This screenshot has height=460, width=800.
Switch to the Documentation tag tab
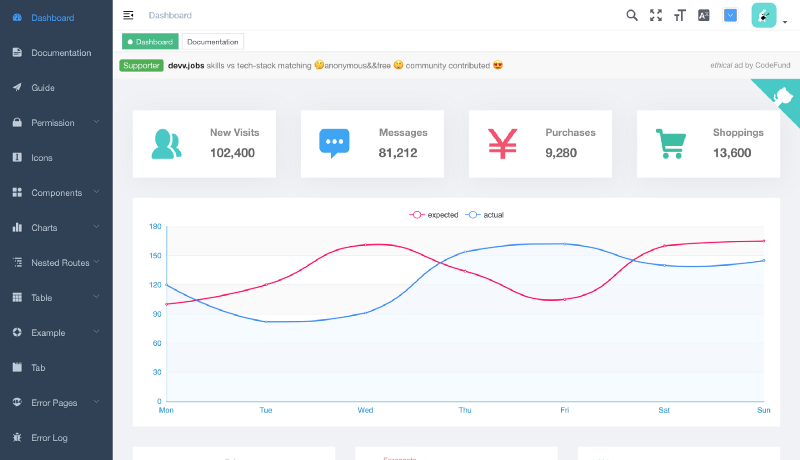213,42
